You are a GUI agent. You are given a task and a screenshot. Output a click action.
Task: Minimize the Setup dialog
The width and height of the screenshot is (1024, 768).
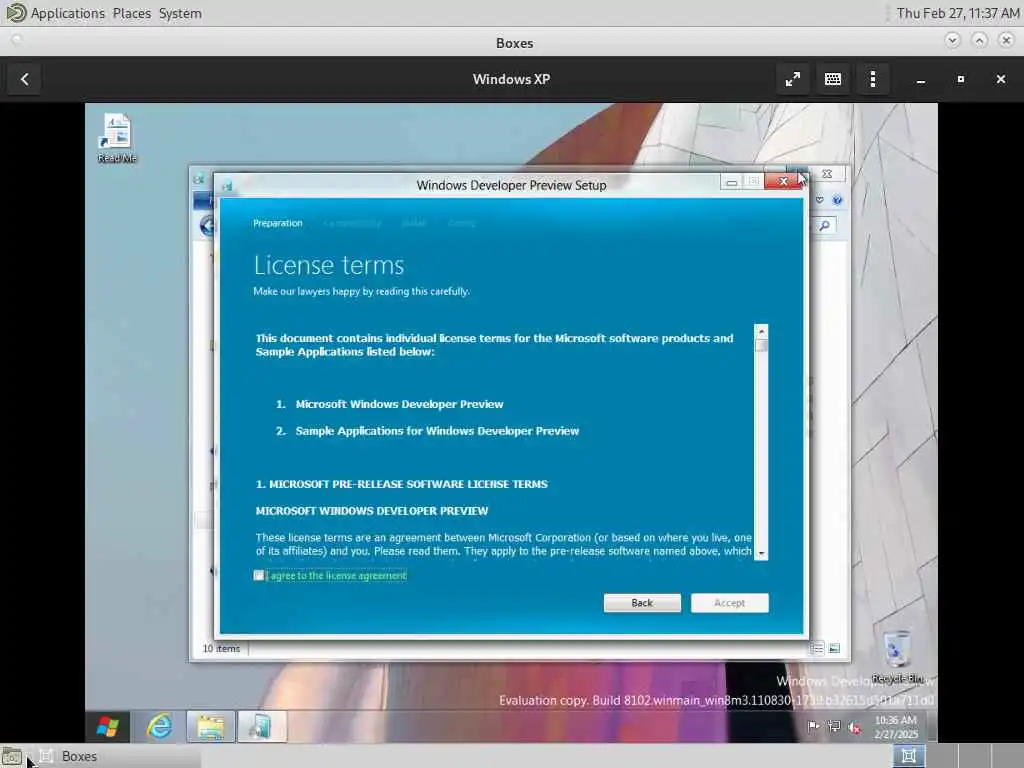point(731,182)
